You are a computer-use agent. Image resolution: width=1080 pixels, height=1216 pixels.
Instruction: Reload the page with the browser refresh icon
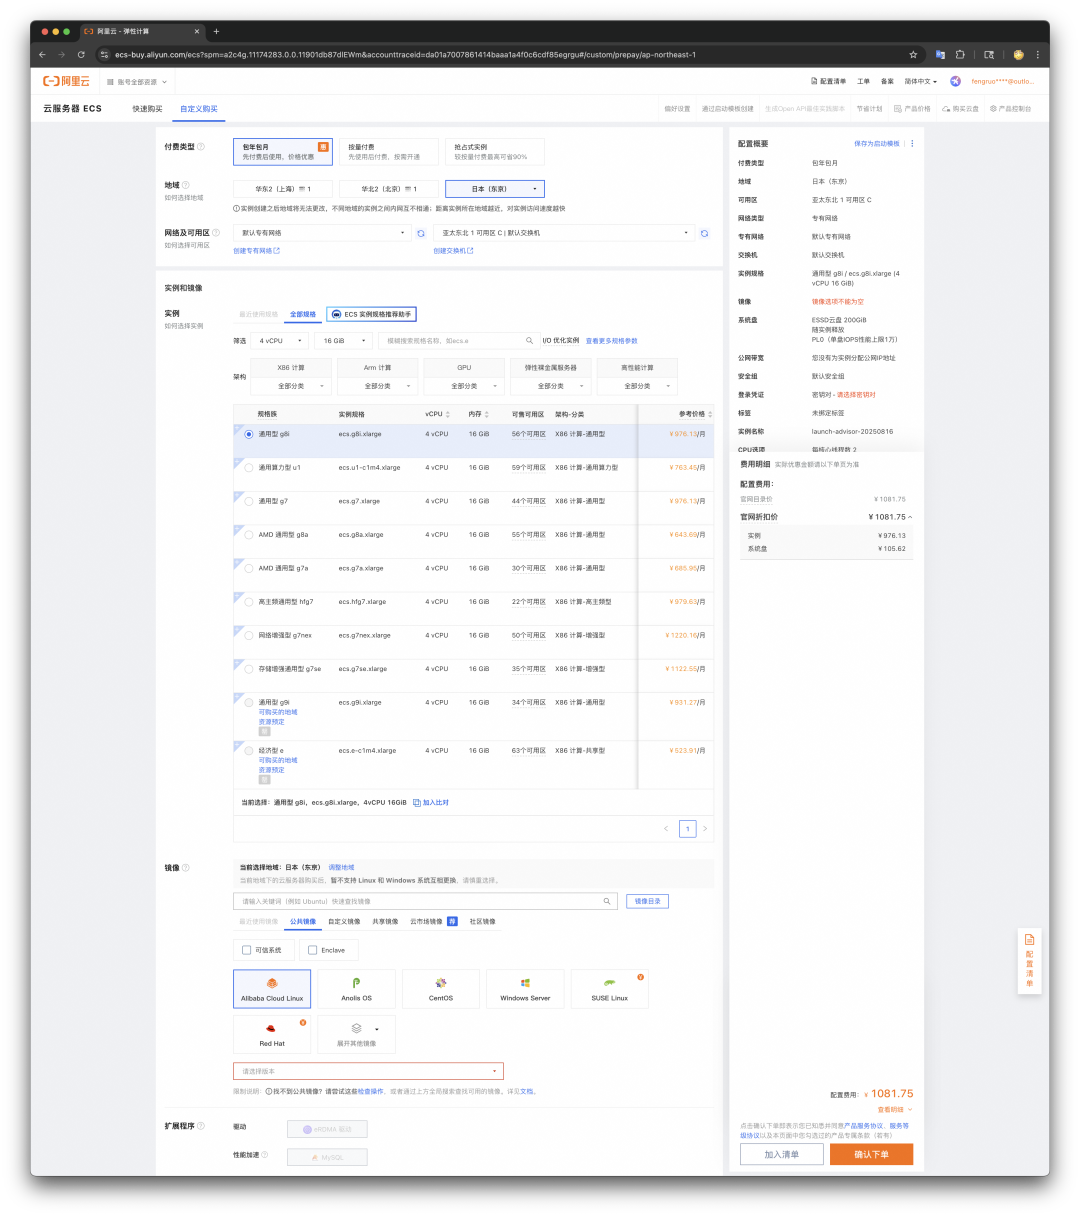point(81,55)
